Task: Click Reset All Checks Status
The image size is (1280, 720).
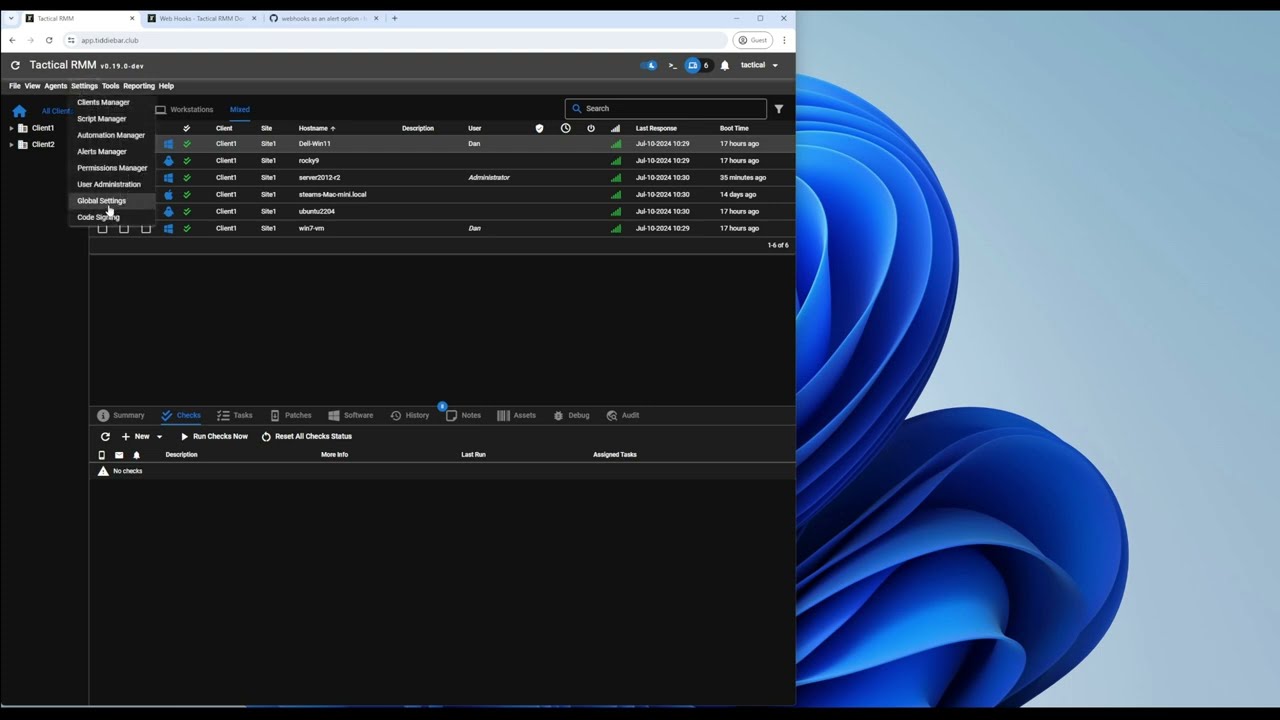Action: 307,437
